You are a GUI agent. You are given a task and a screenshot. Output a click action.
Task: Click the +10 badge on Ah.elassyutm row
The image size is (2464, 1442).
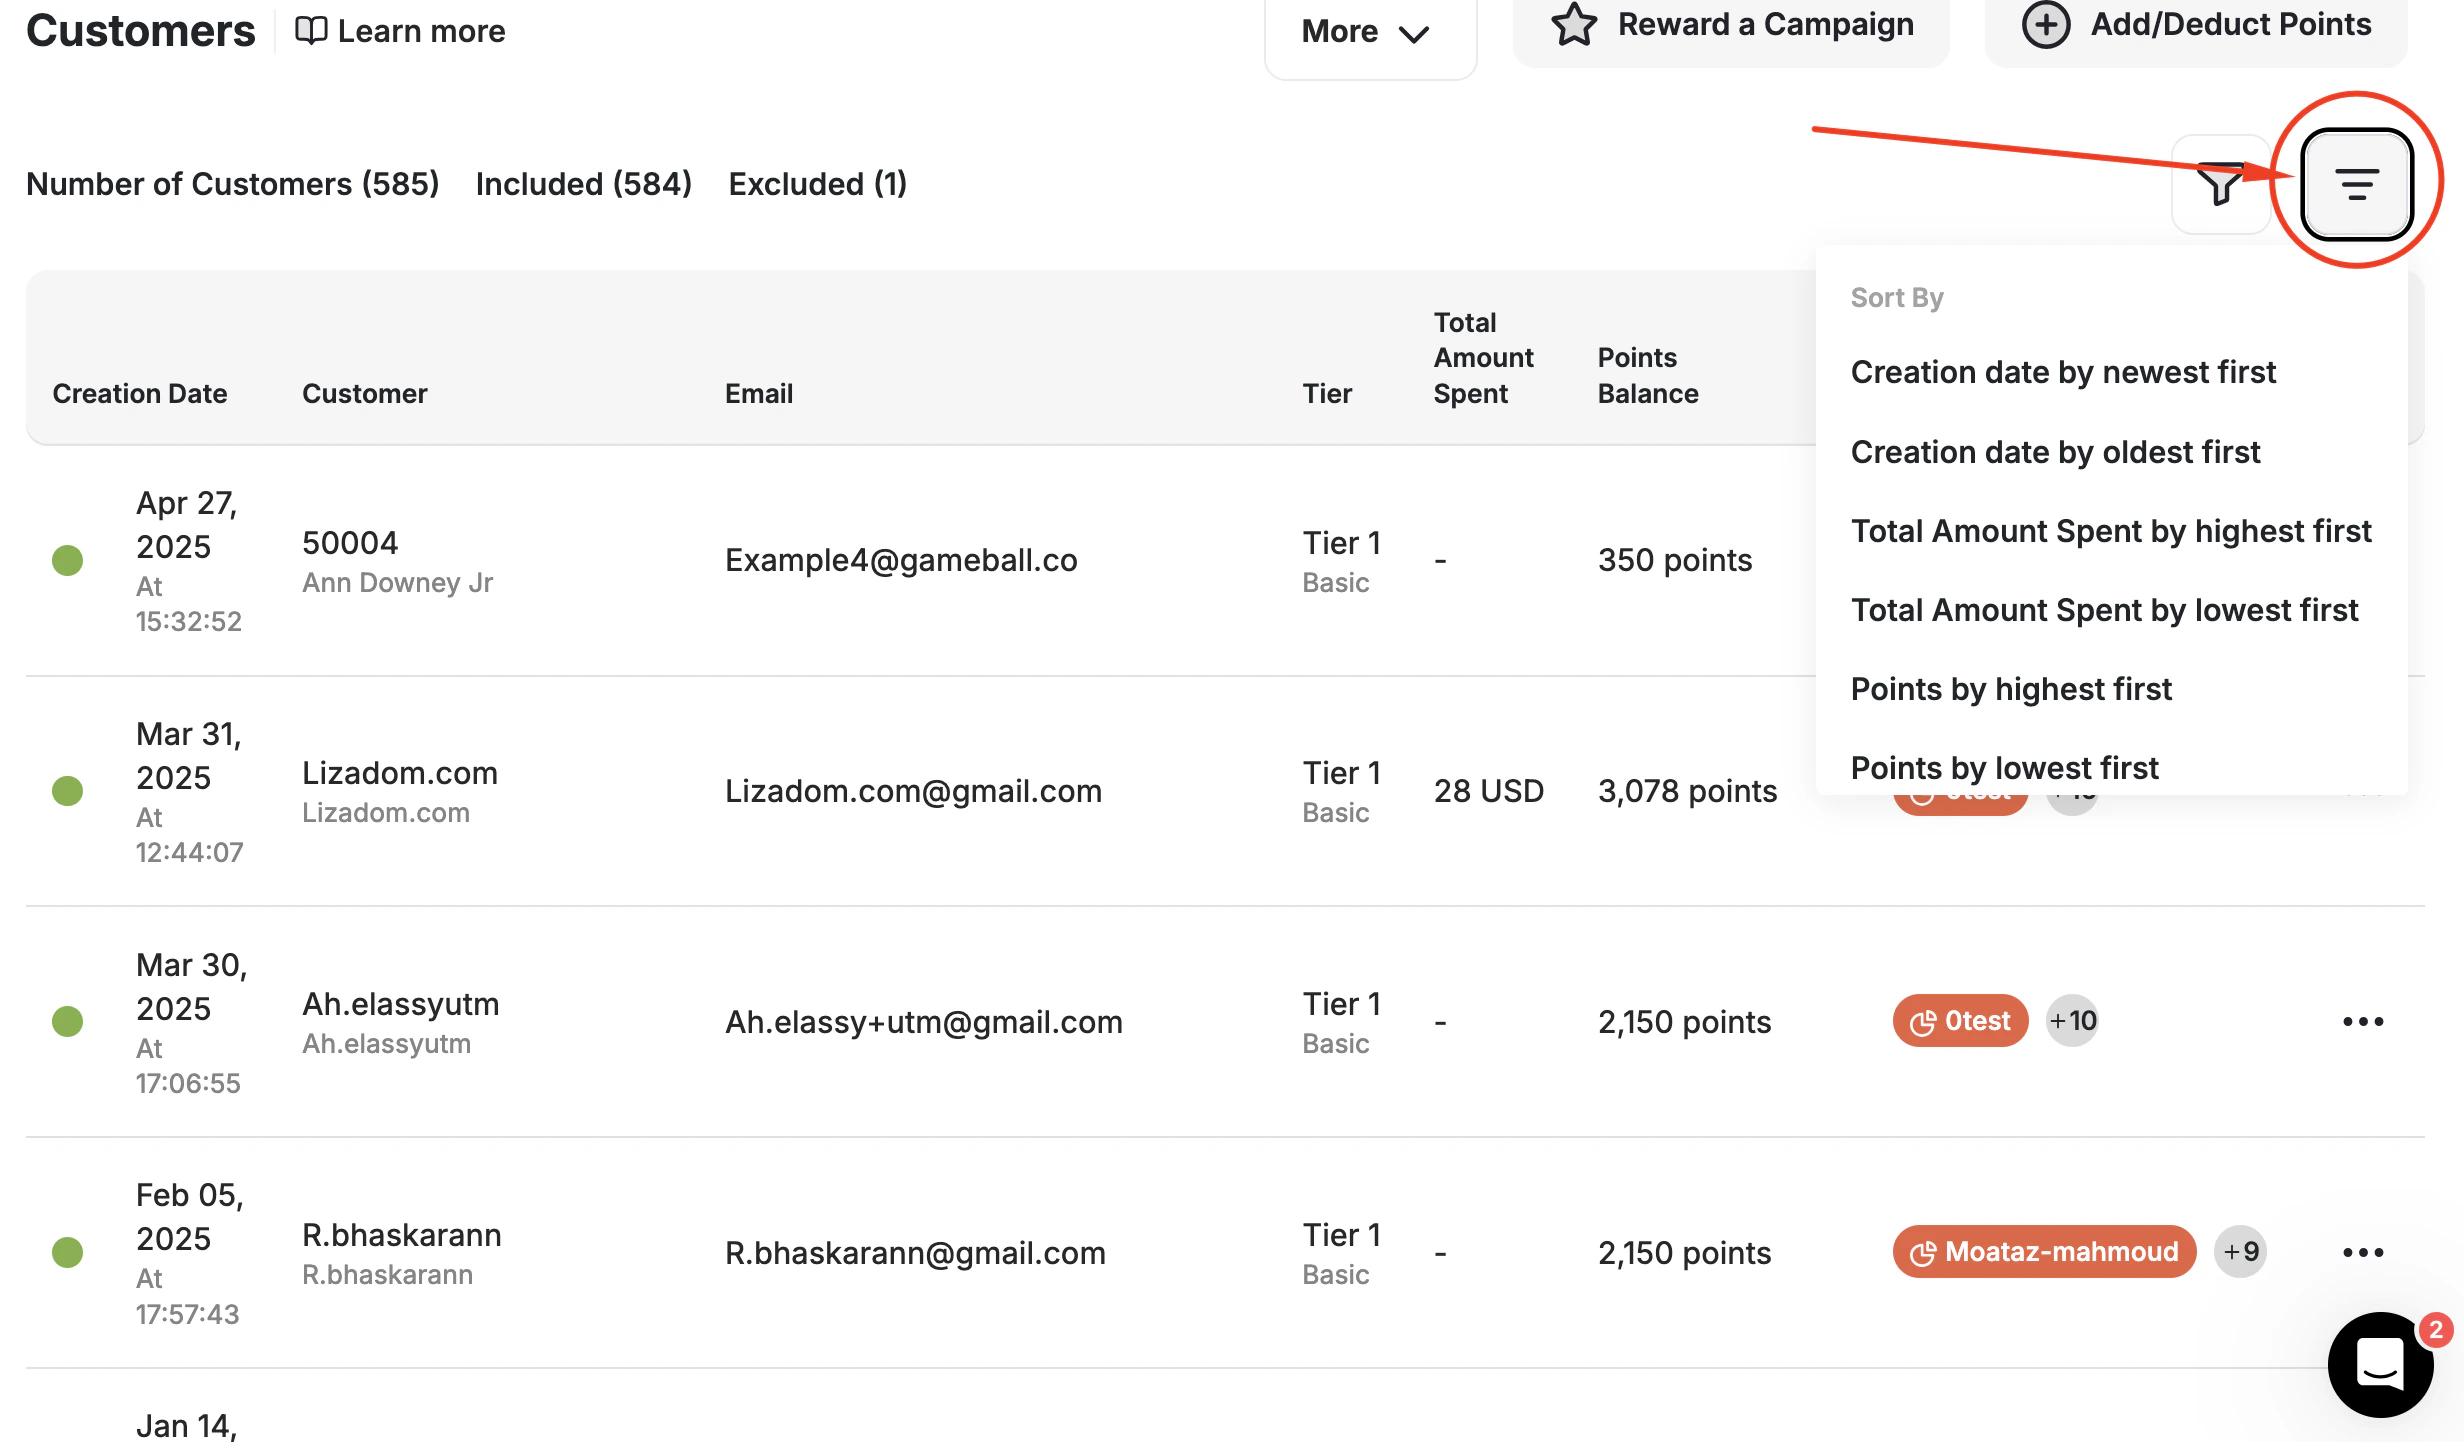[x=2072, y=1021]
